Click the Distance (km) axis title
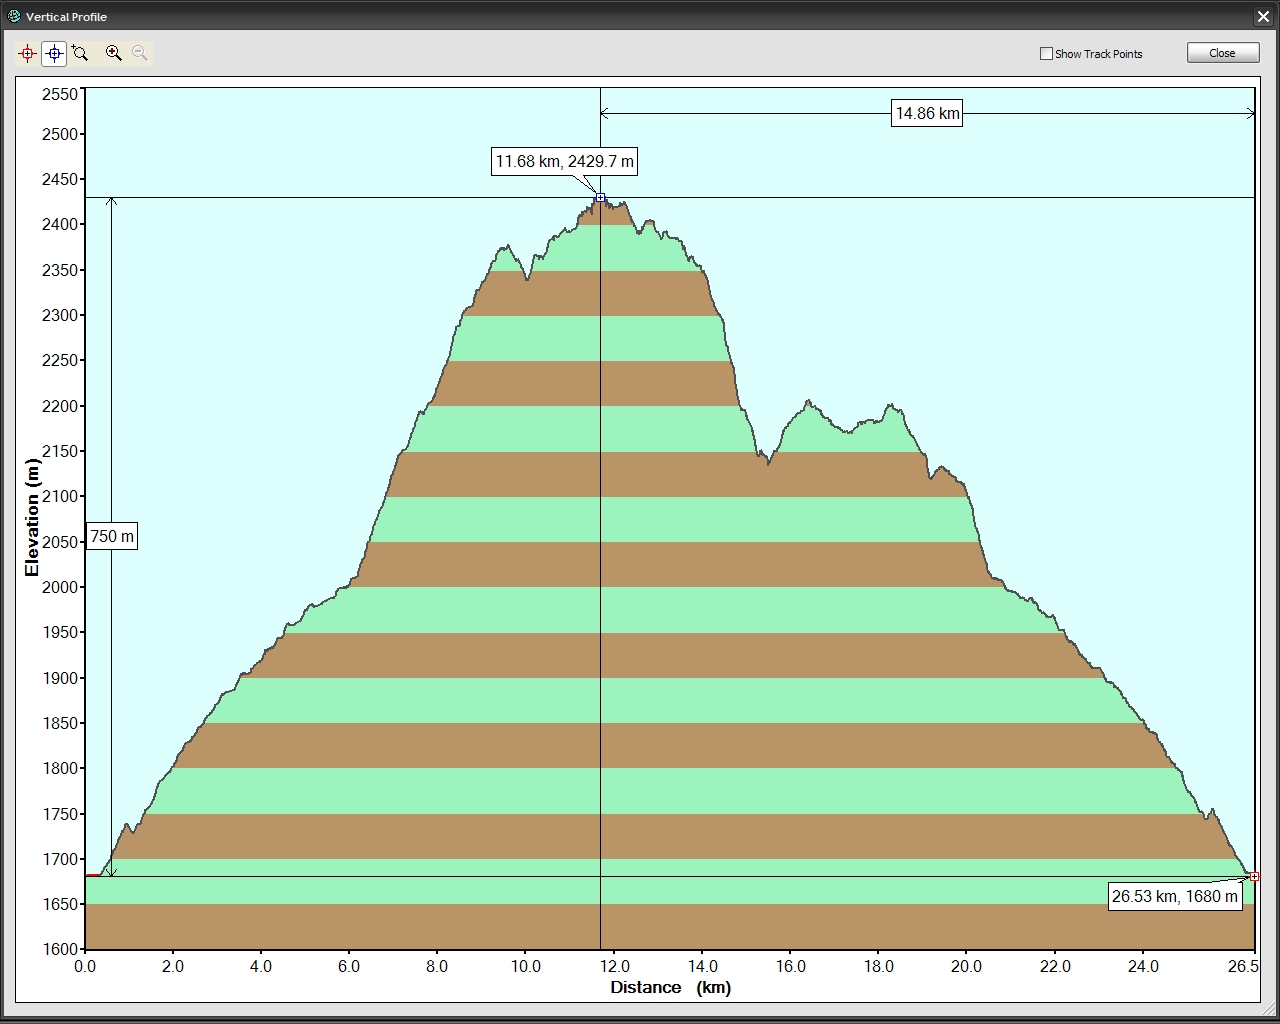1280x1024 pixels. point(670,988)
